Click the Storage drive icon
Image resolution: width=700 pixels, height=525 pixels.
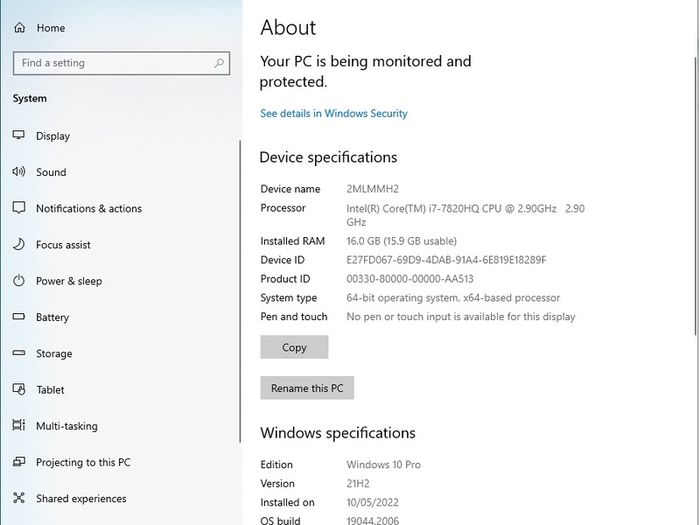[19, 353]
